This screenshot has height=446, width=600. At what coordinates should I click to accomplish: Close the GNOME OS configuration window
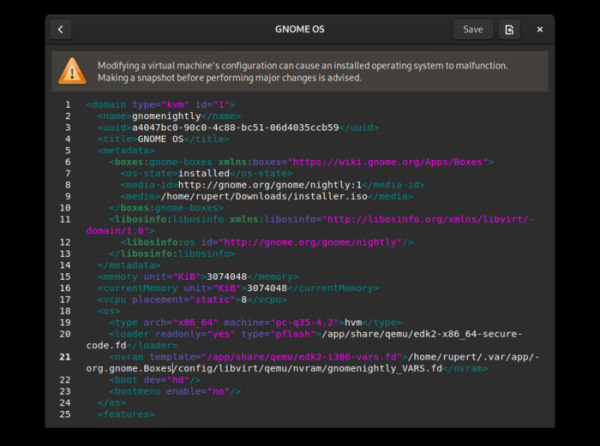coord(540,29)
